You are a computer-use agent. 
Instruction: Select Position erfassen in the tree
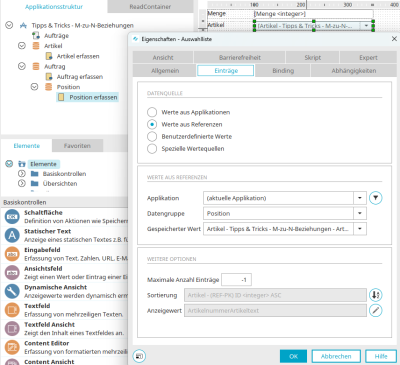coord(93,97)
